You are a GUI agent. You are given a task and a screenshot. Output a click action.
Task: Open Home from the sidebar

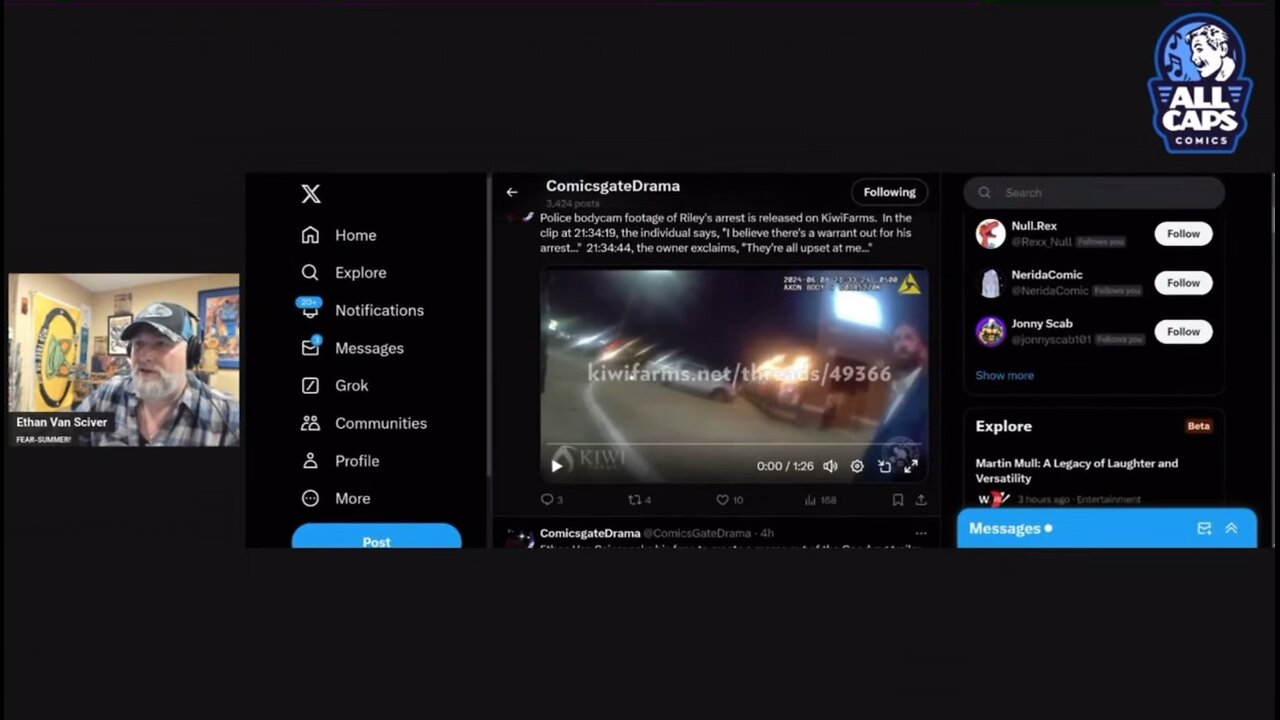(x=339, y=235)
